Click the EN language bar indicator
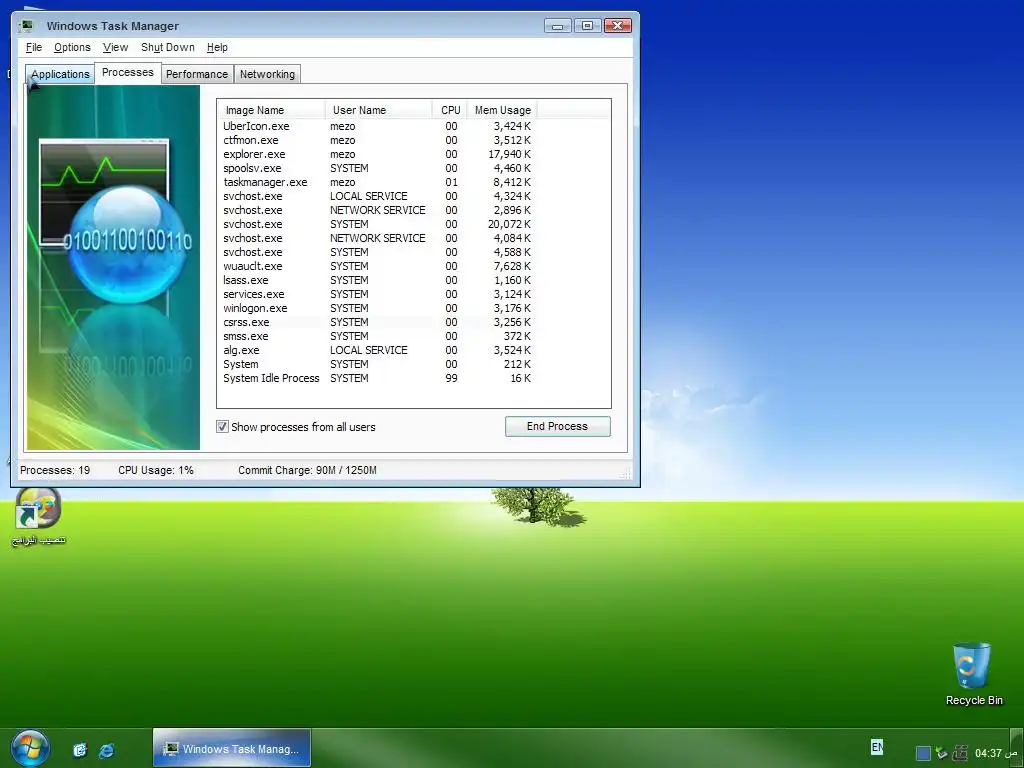The height and width of the screenshot is (768, 1024). (876, 746)
